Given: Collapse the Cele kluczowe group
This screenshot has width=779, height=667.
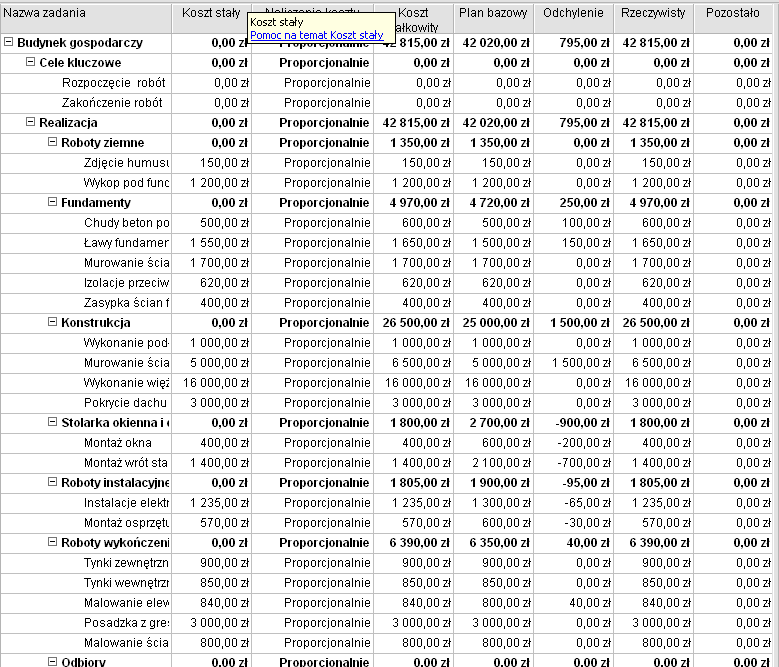Looking at the screenshot, I should 30,62.
